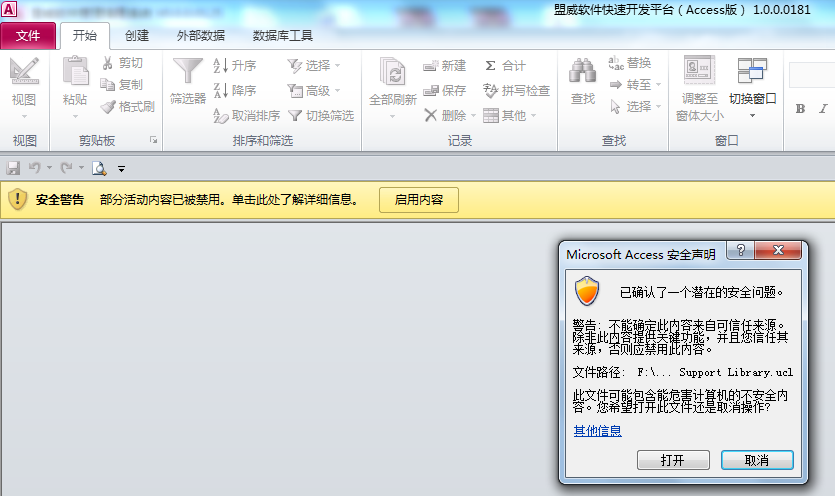Click 打开 in the security dialog
This screenshot has width=835, height=496.
pyautogui.click(x=673, y=460)
